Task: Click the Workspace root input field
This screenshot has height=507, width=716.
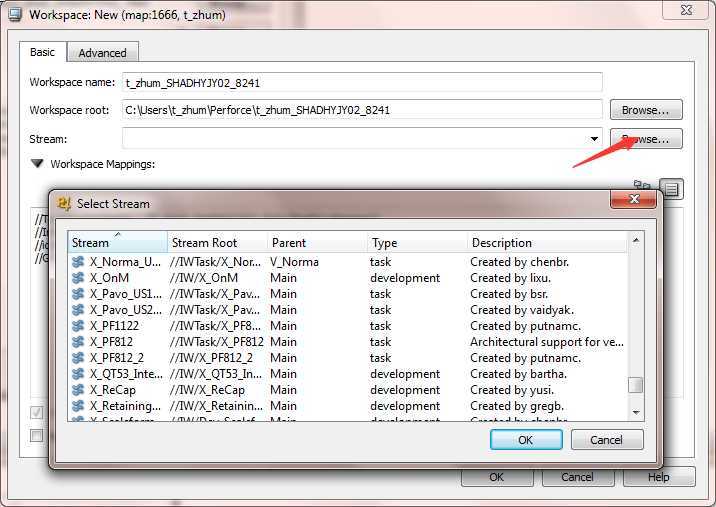Action: point(362,110)
